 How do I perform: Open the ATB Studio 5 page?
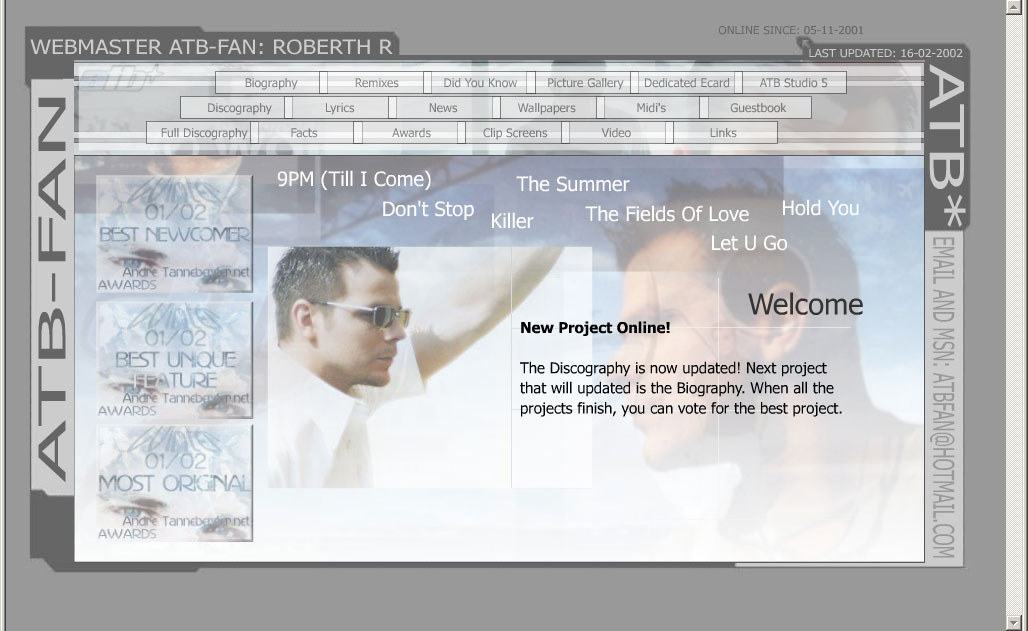[x=793, y=83]
